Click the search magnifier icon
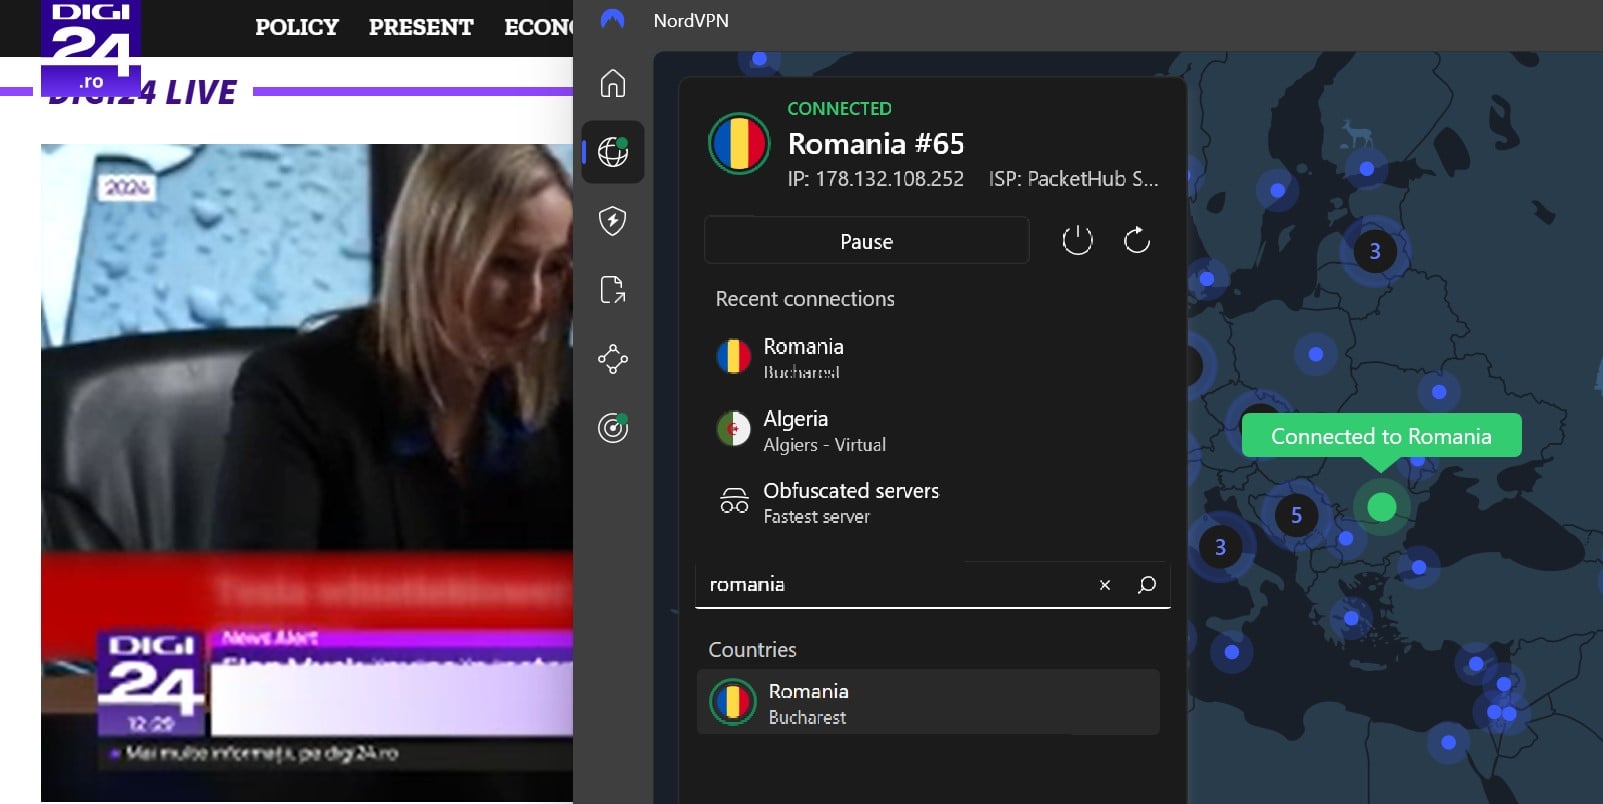This screenshot has width=1603, height=804. 1147,585
